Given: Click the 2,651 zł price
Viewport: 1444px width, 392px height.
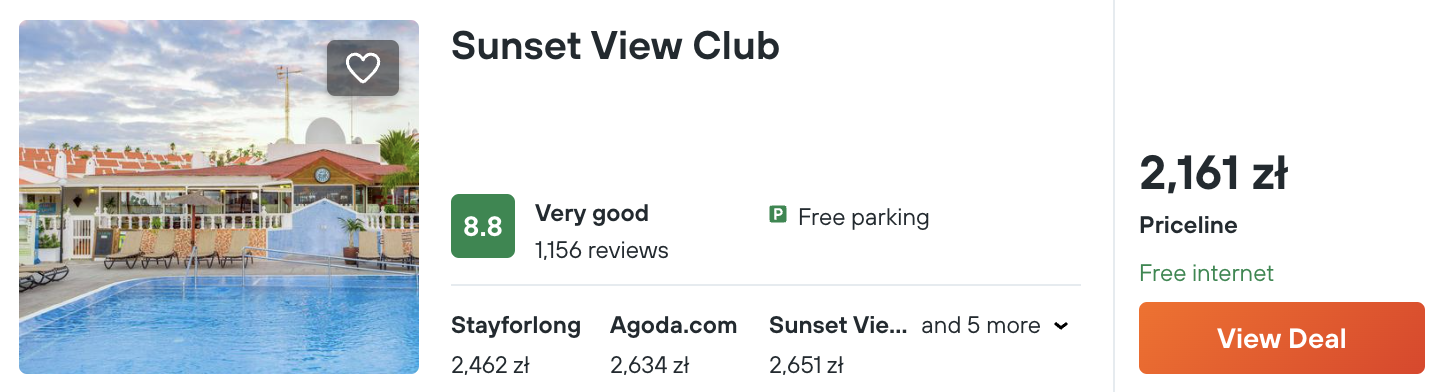Looking at the screenshot, I should pyautogui.click(x=808, y=365).
